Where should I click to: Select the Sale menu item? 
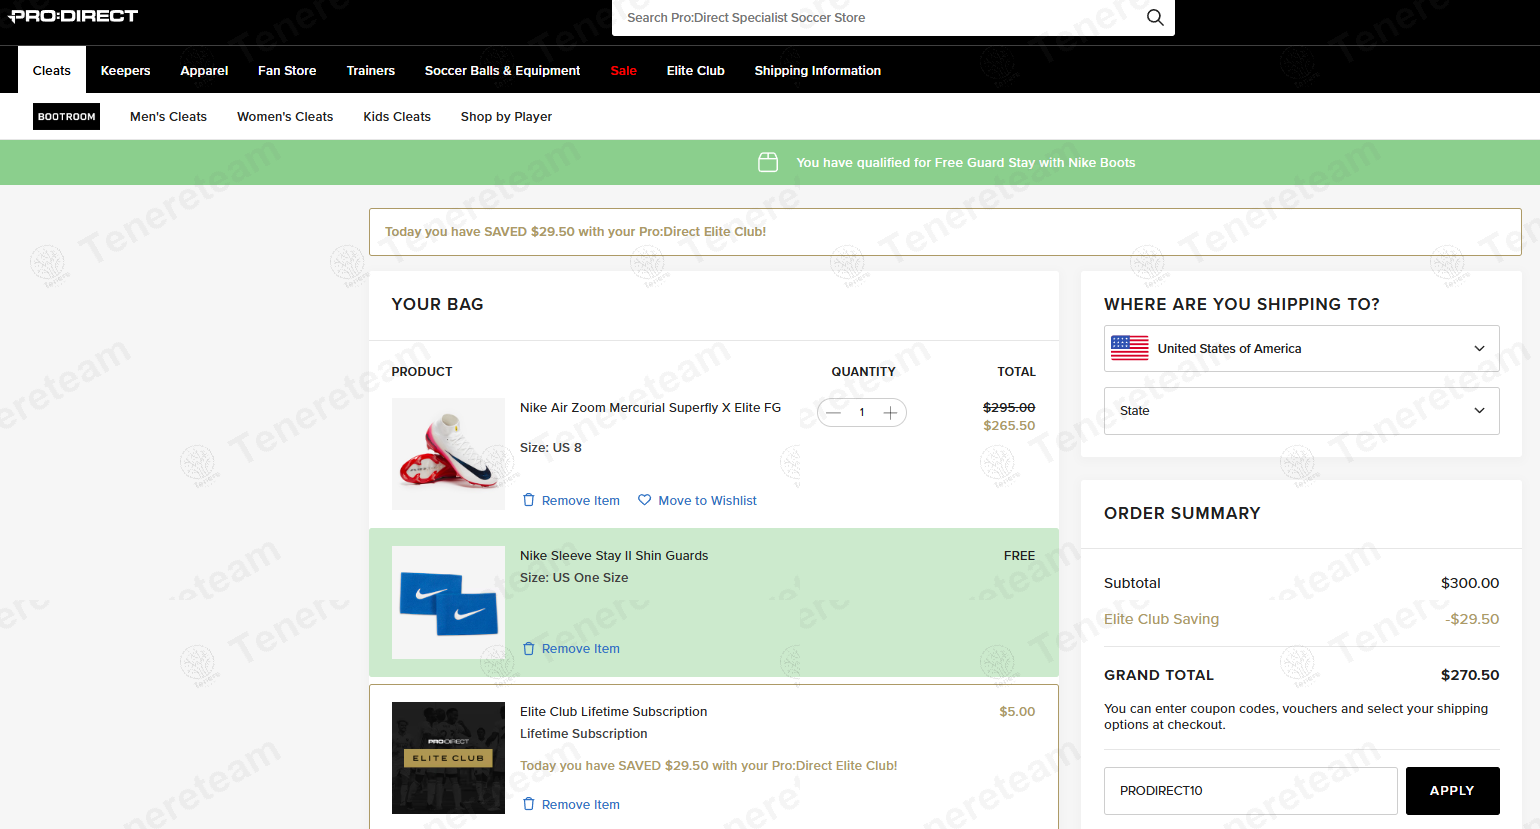pyautogui.click(x=623, y=71)
